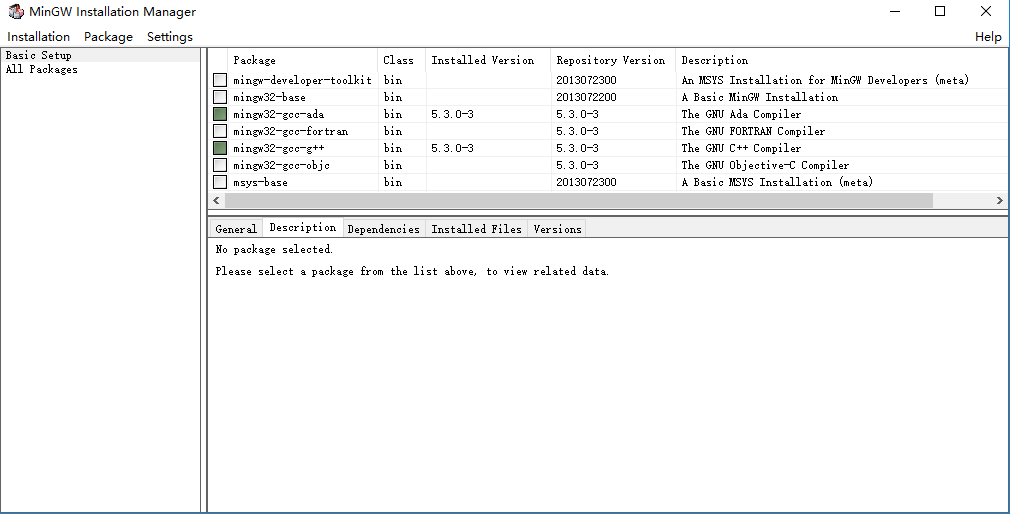The height and width of the screenshot is (514, 1010).
Task: Open the Settings menu
Action: (x=170, y=37)
